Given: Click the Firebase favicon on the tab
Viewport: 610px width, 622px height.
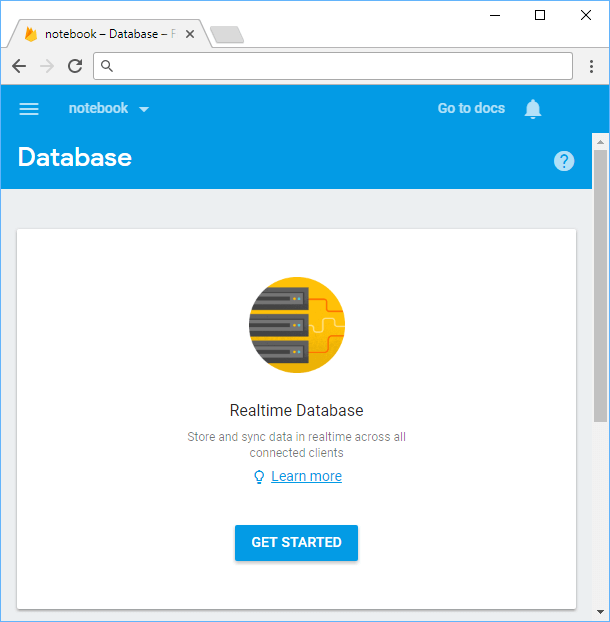Looking at the screenshot, I should tap(31, 34).
